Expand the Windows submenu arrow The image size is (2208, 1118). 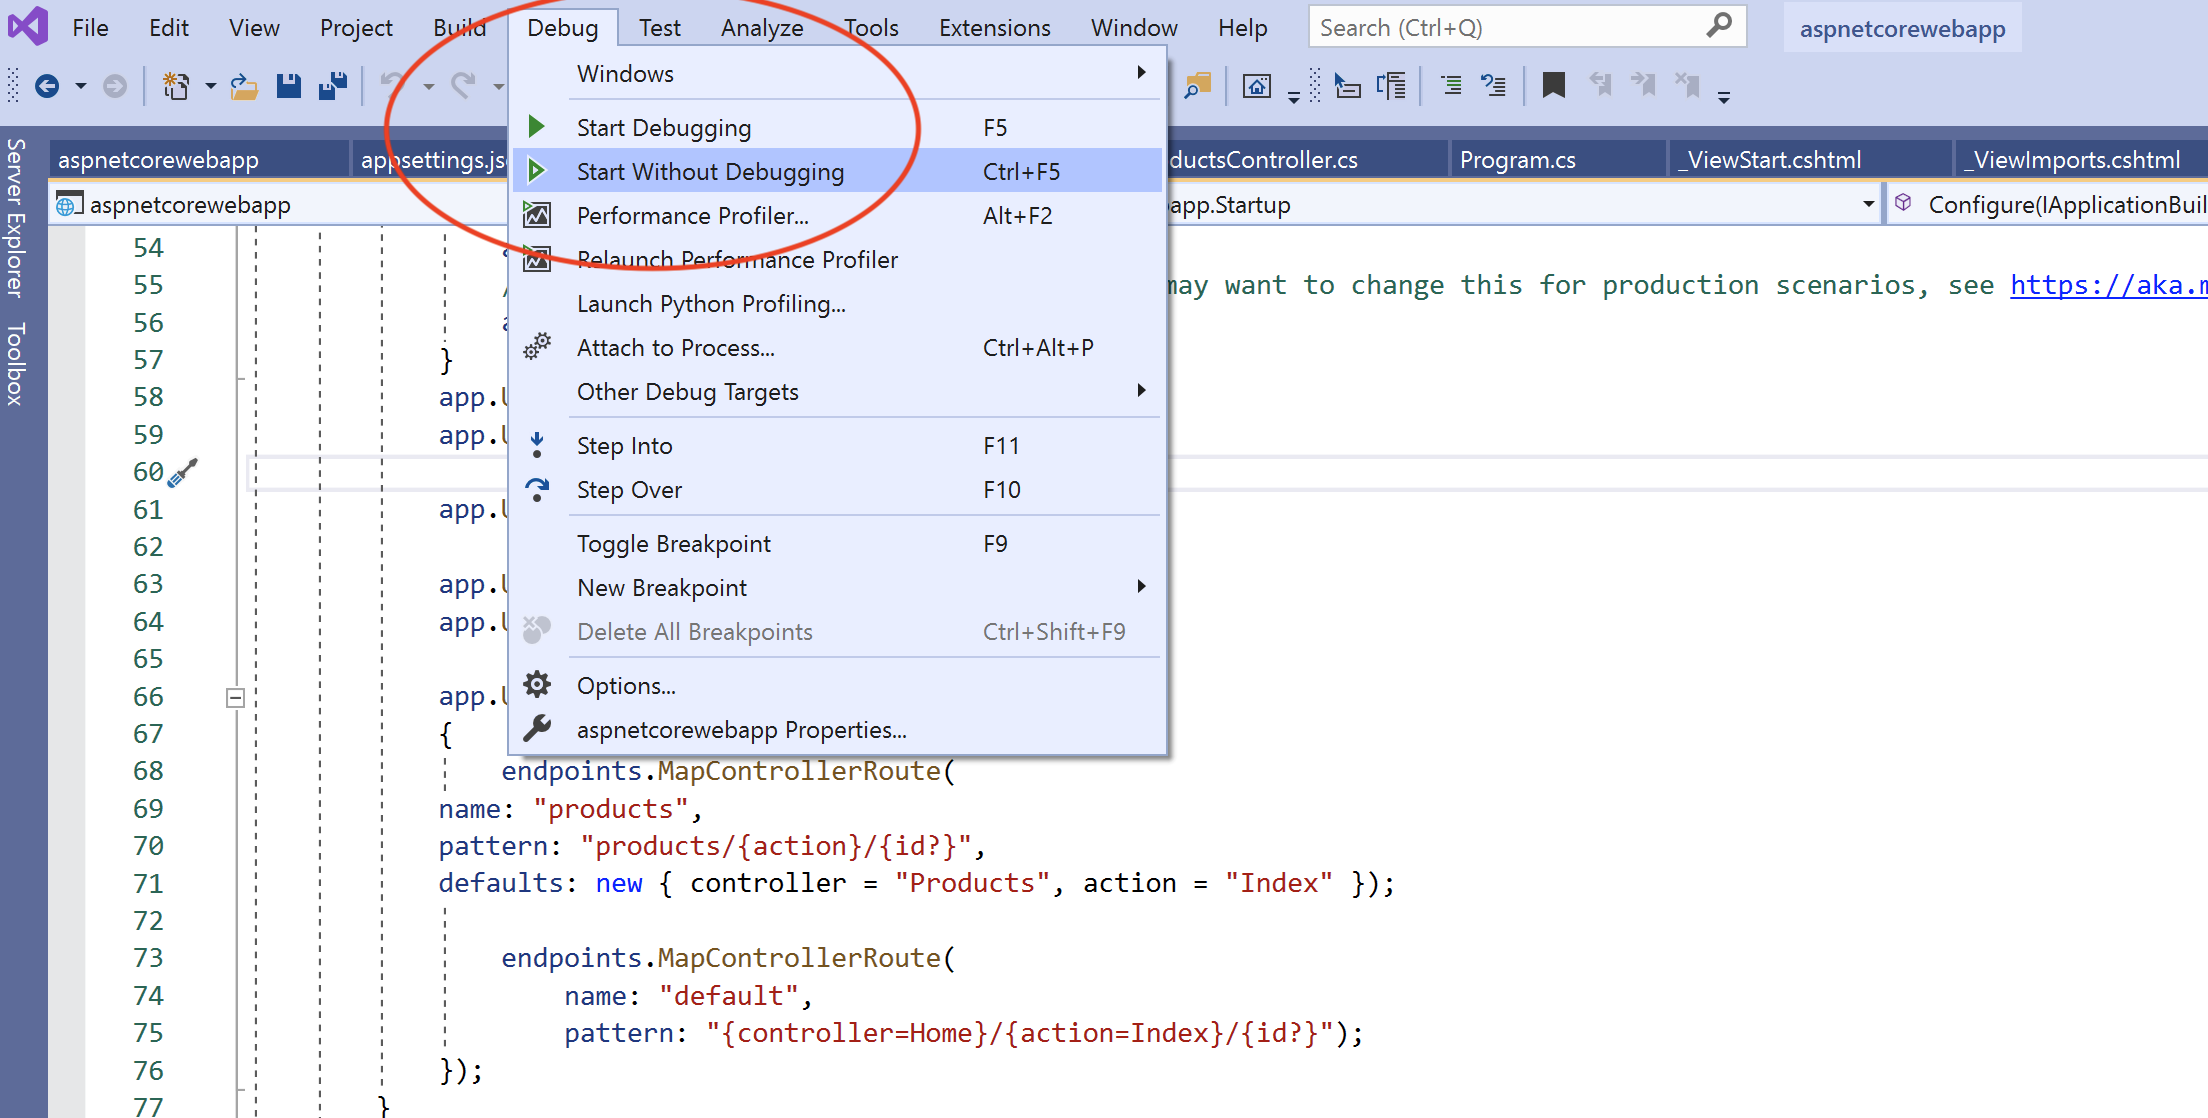coord(1141,73)
